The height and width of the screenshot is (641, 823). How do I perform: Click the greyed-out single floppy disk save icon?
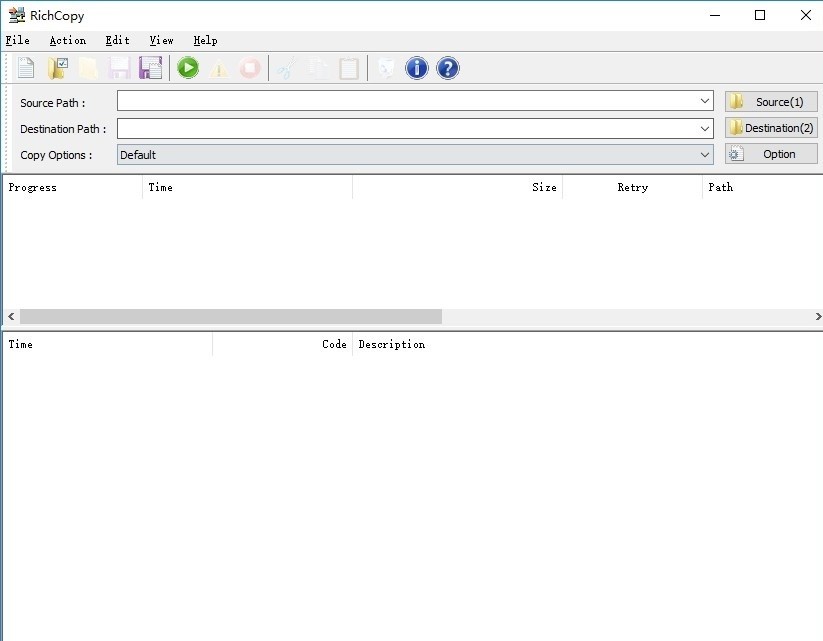coord(119,68)
